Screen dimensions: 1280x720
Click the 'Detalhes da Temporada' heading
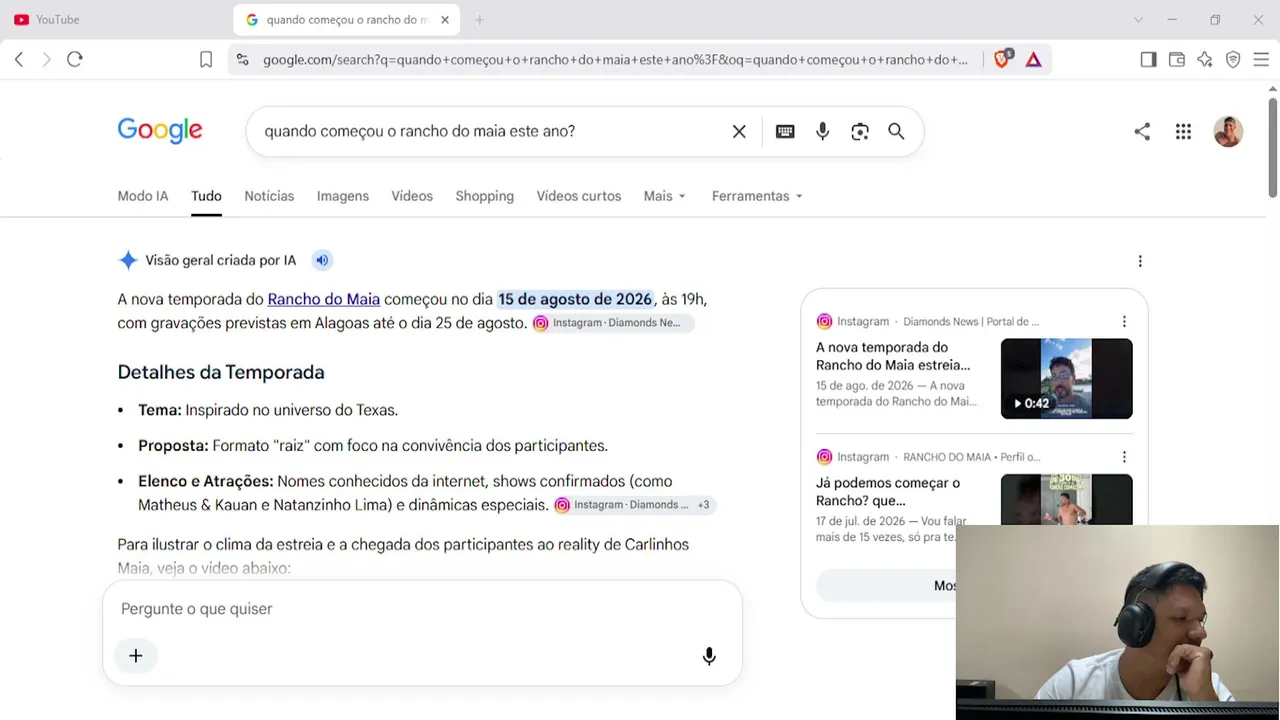click(221, 372)
